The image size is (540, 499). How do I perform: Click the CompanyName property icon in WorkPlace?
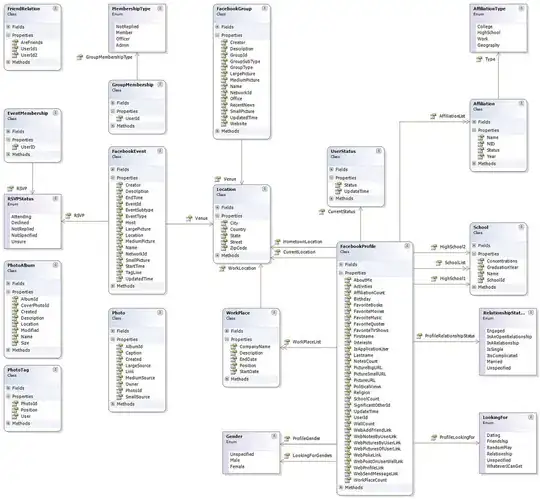(234, 347)
